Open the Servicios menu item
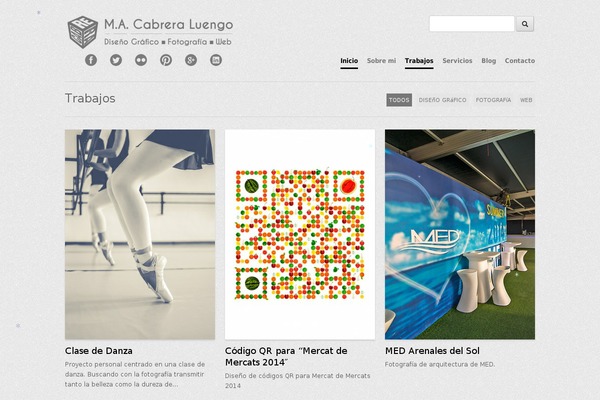The width and height of the screenshot is (600, 400). (457, 61)
